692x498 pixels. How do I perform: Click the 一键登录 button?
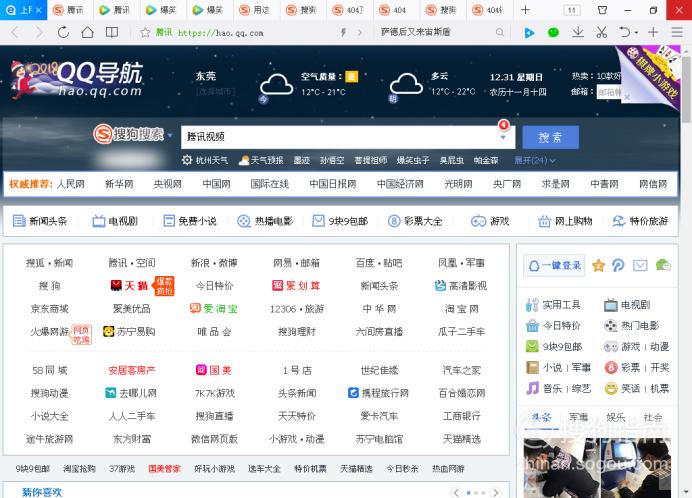(x=554, y=265)
